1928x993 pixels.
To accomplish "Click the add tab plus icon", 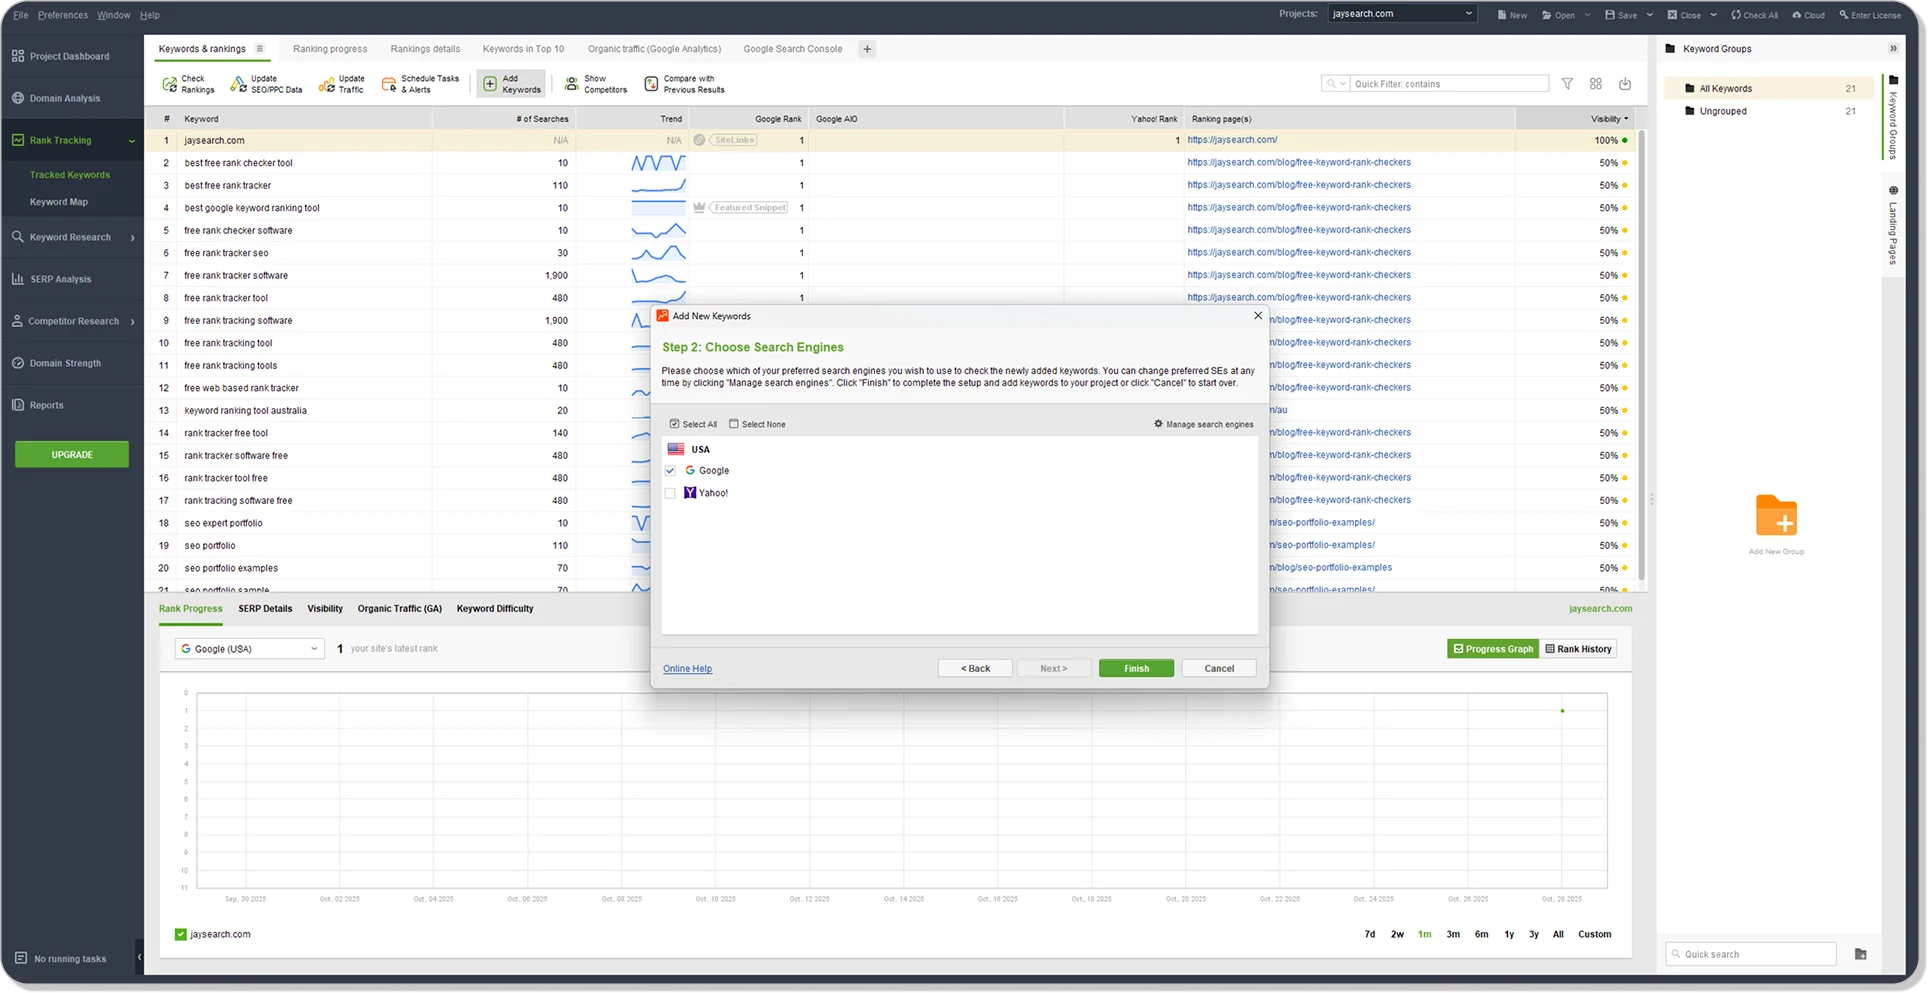I will coord(867,49).
